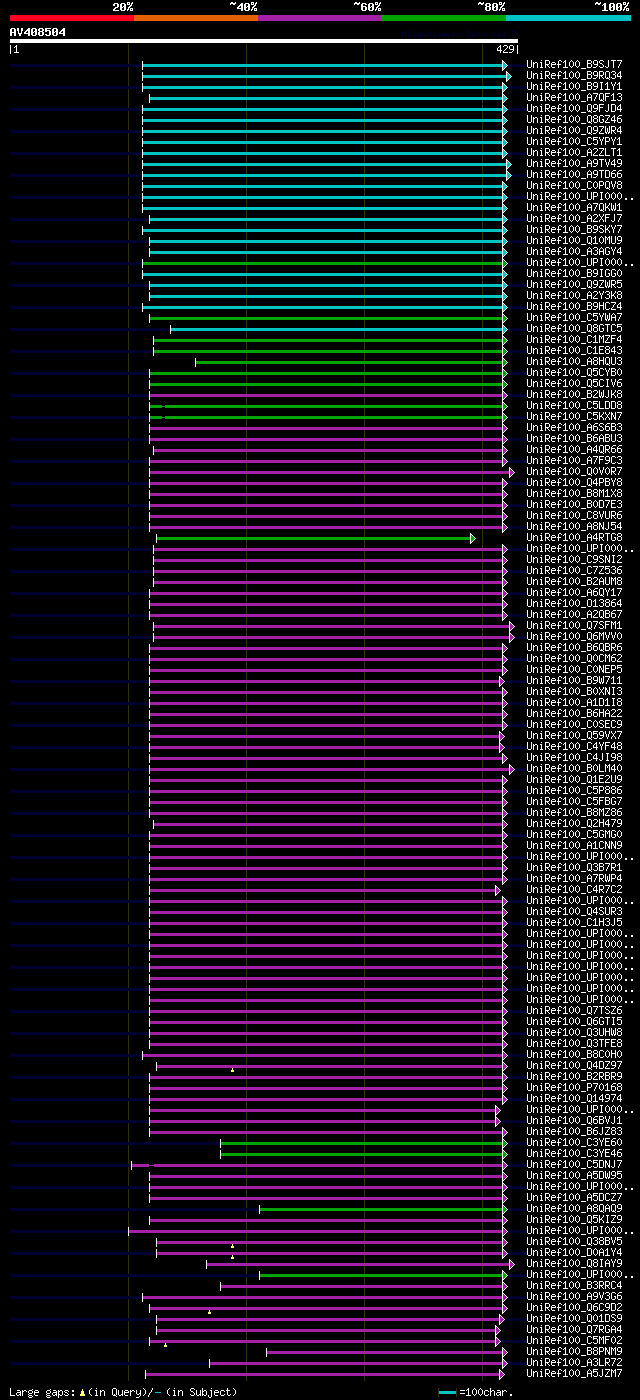Click the white query sequence ruler bar
This screenshot has width=640, height=1400.
click(263, 41)
